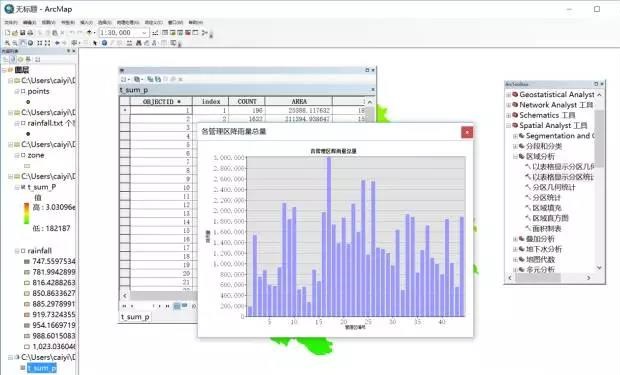Collapse the rainfall layer legend
Viewport: 620px width, 375px height.
17,251
